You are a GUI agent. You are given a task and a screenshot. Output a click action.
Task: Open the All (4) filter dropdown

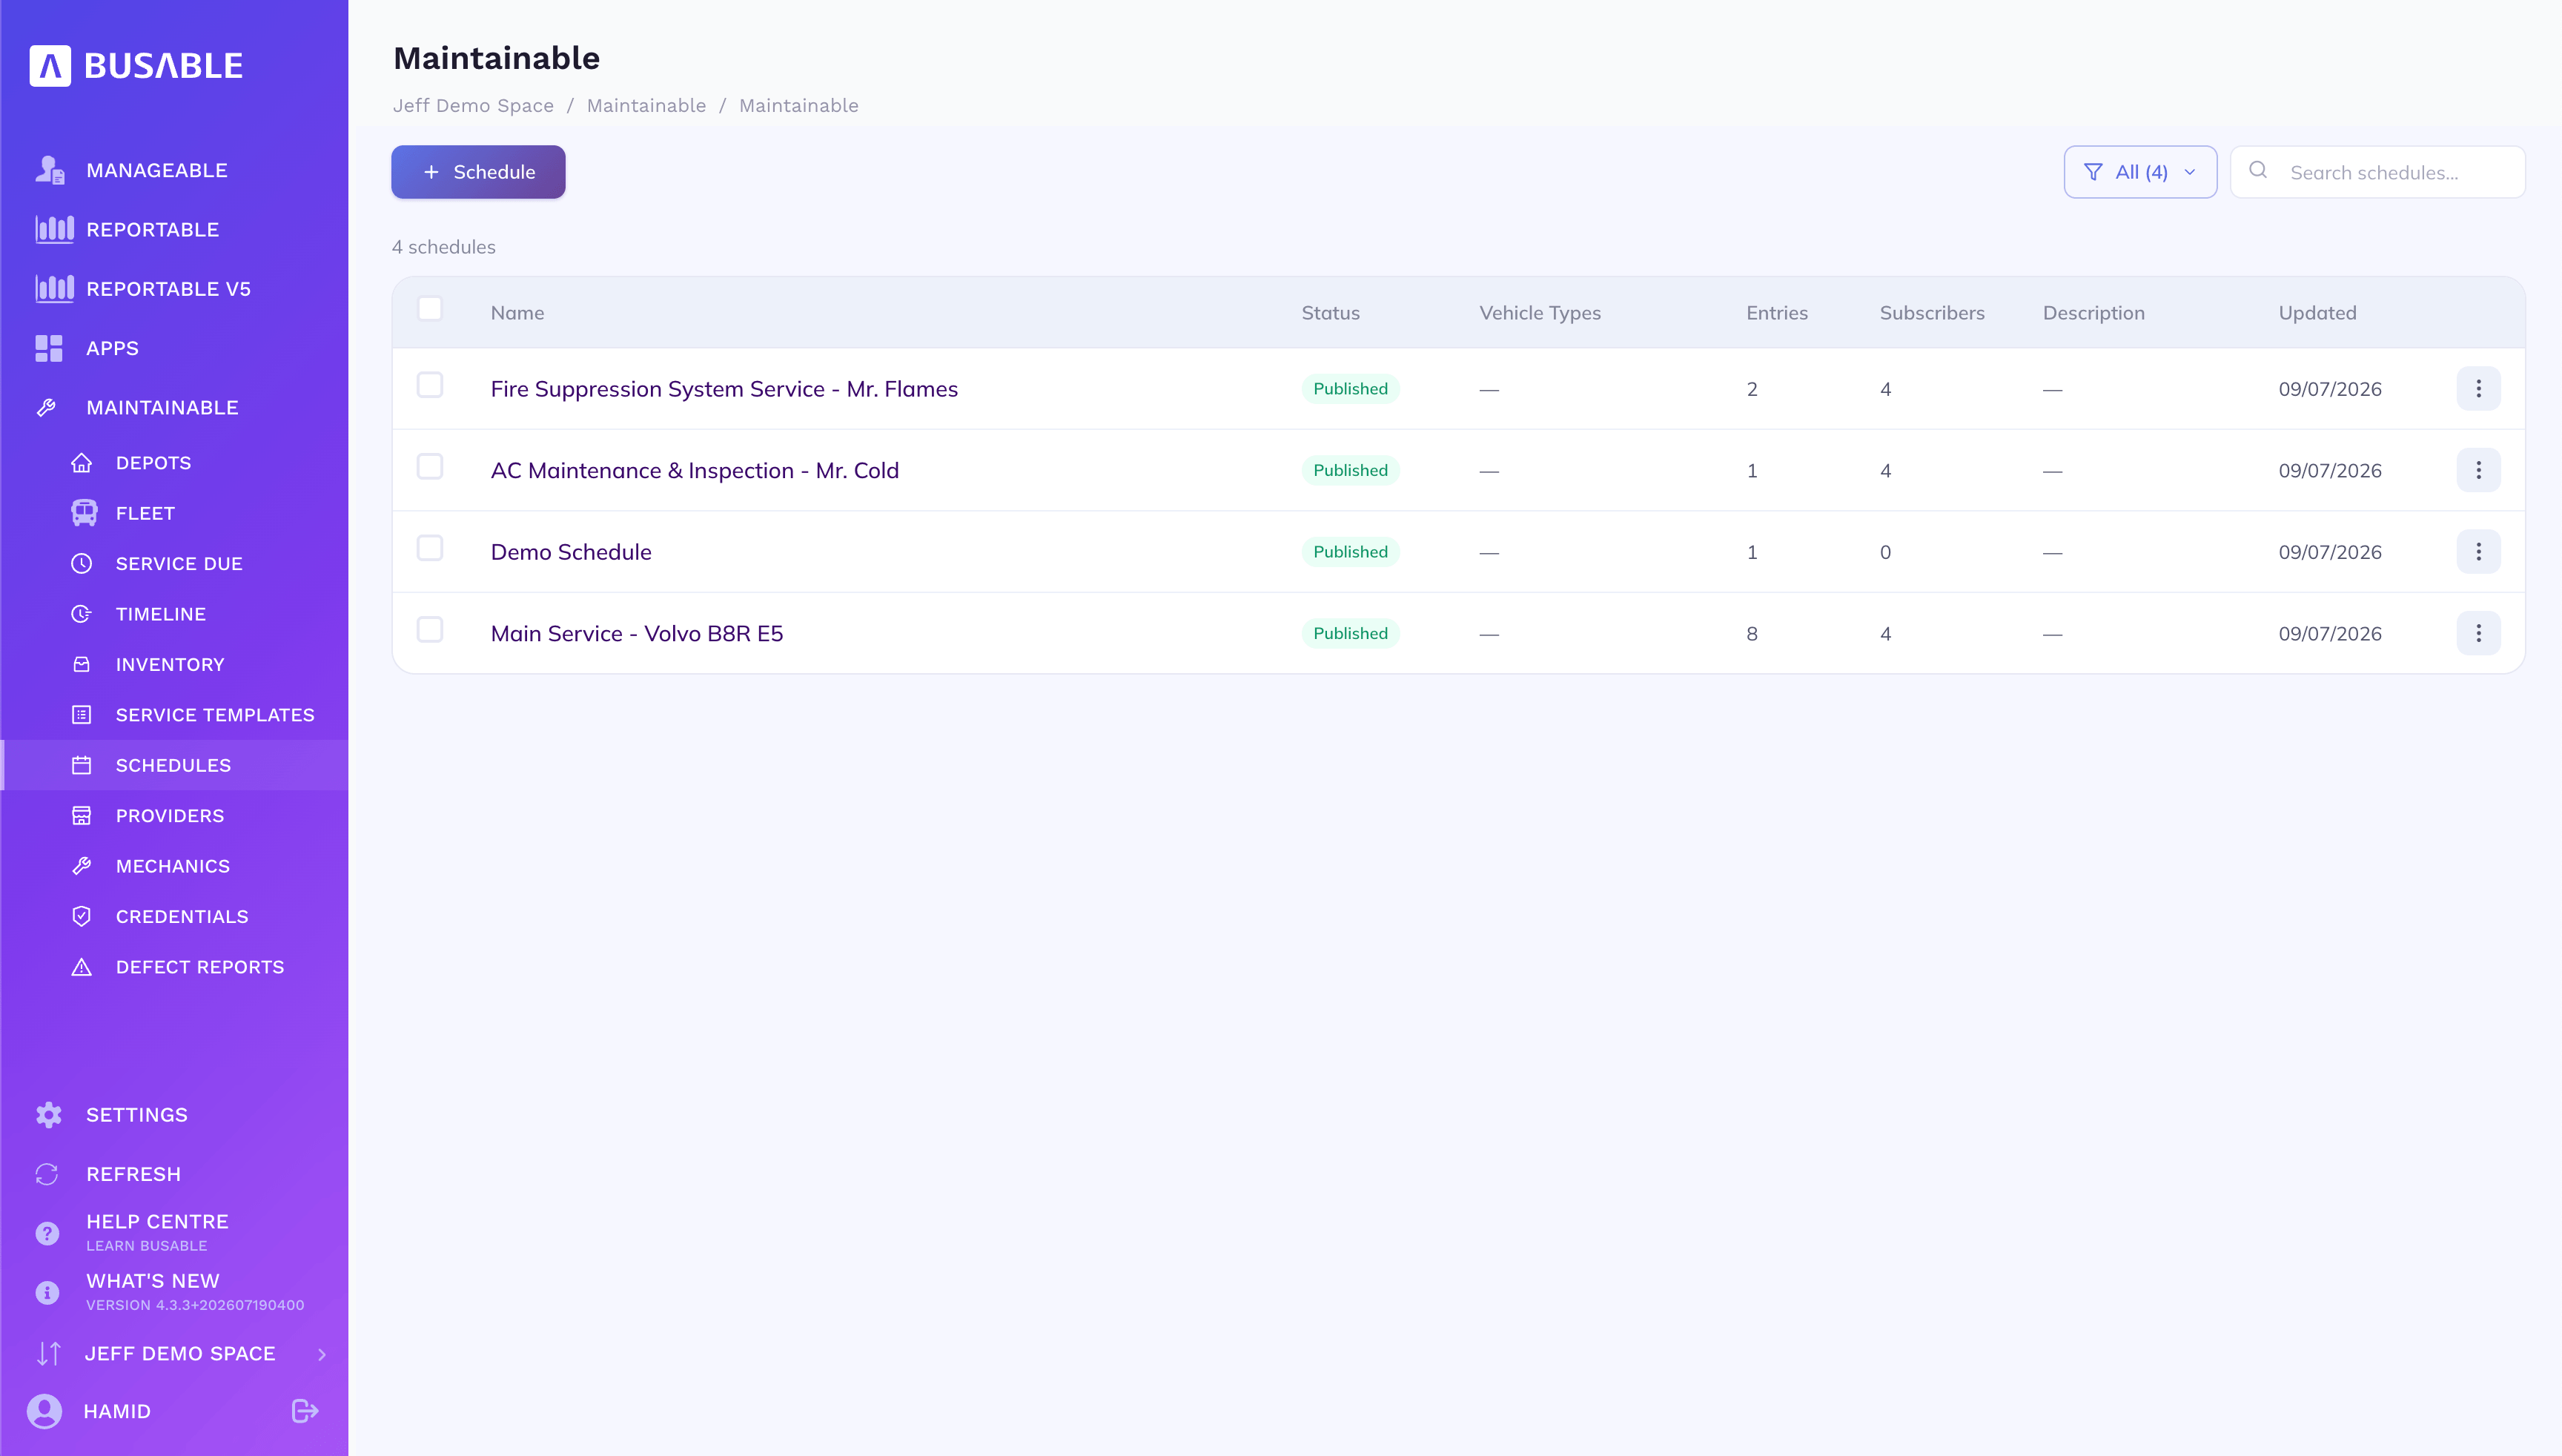(x=2140, y=172)
